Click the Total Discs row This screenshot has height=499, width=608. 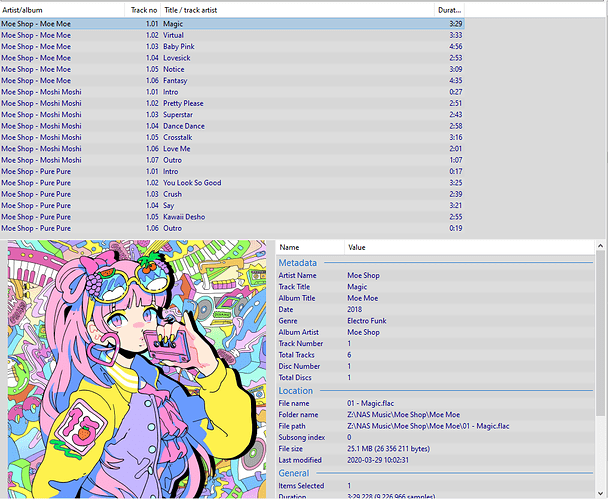click(435, 378)
